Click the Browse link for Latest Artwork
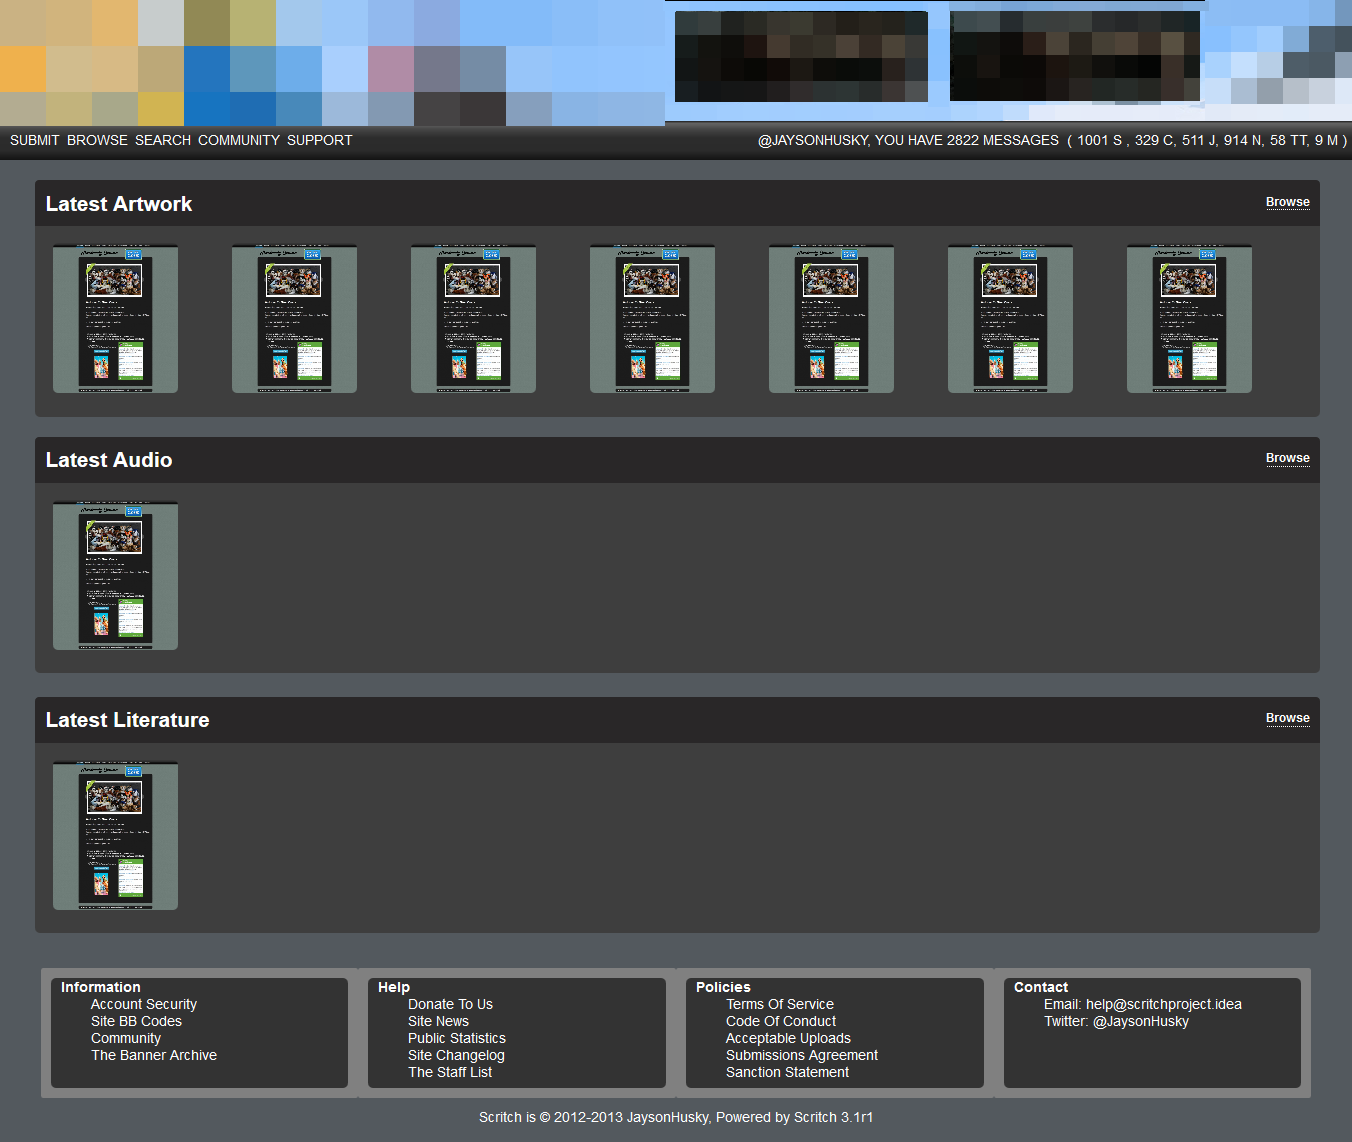Screen dimensions: 1352x1142 [x=1287, y=202]
